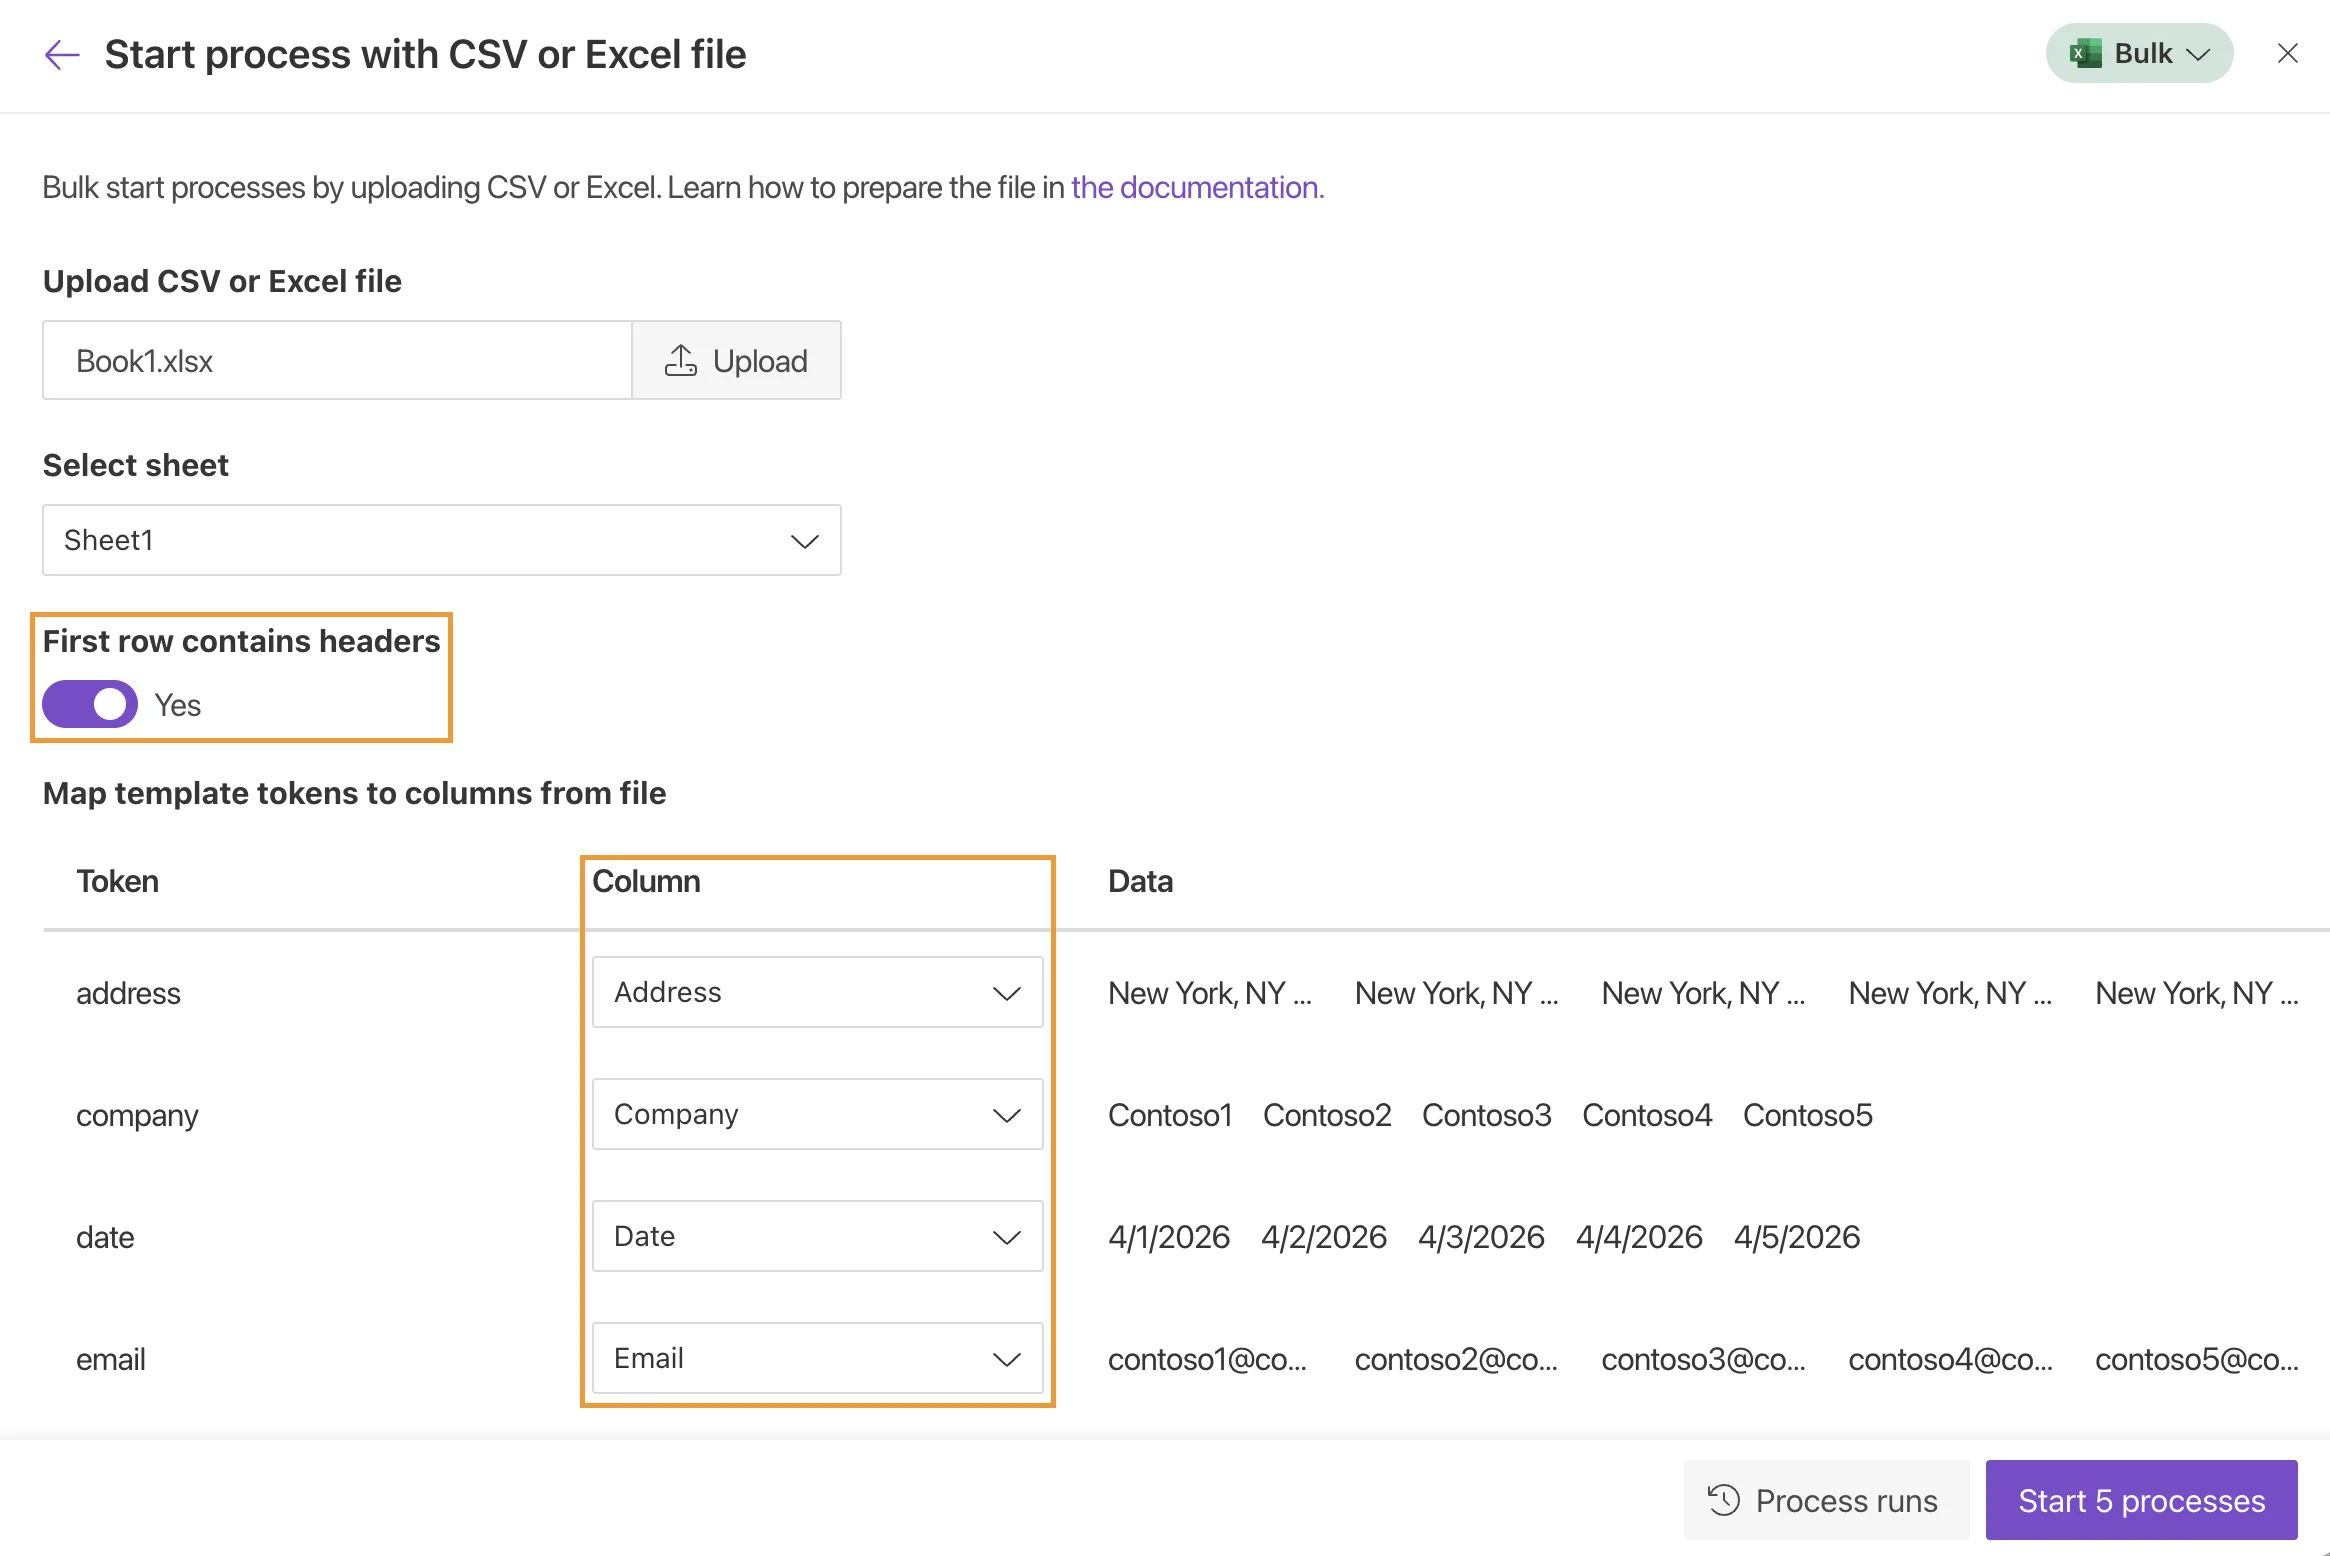Open the Sheet1 sheet selector
The height and width of the screenshot is (1556, 2330).
coord(442,540)
